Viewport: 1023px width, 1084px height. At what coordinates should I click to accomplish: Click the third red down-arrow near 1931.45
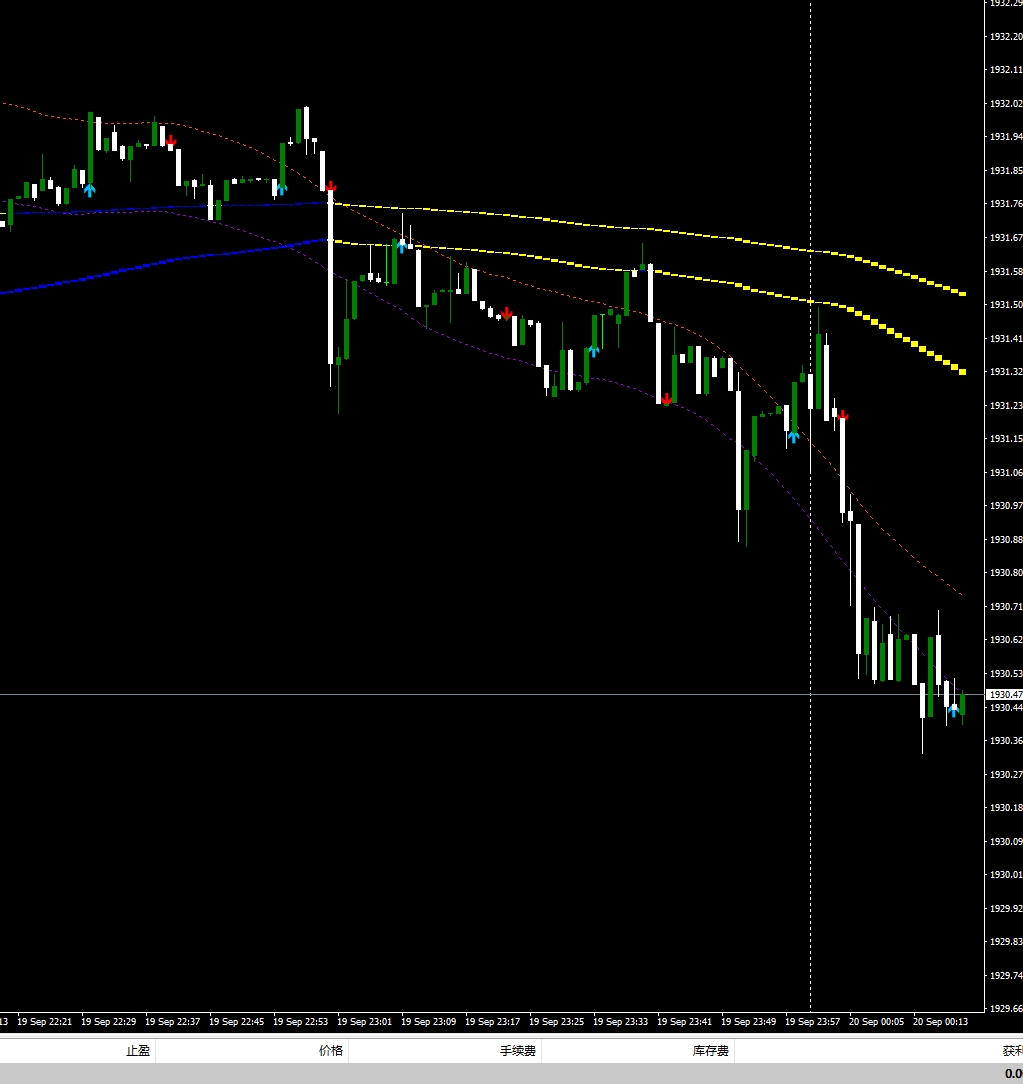(x=507, y=314)
